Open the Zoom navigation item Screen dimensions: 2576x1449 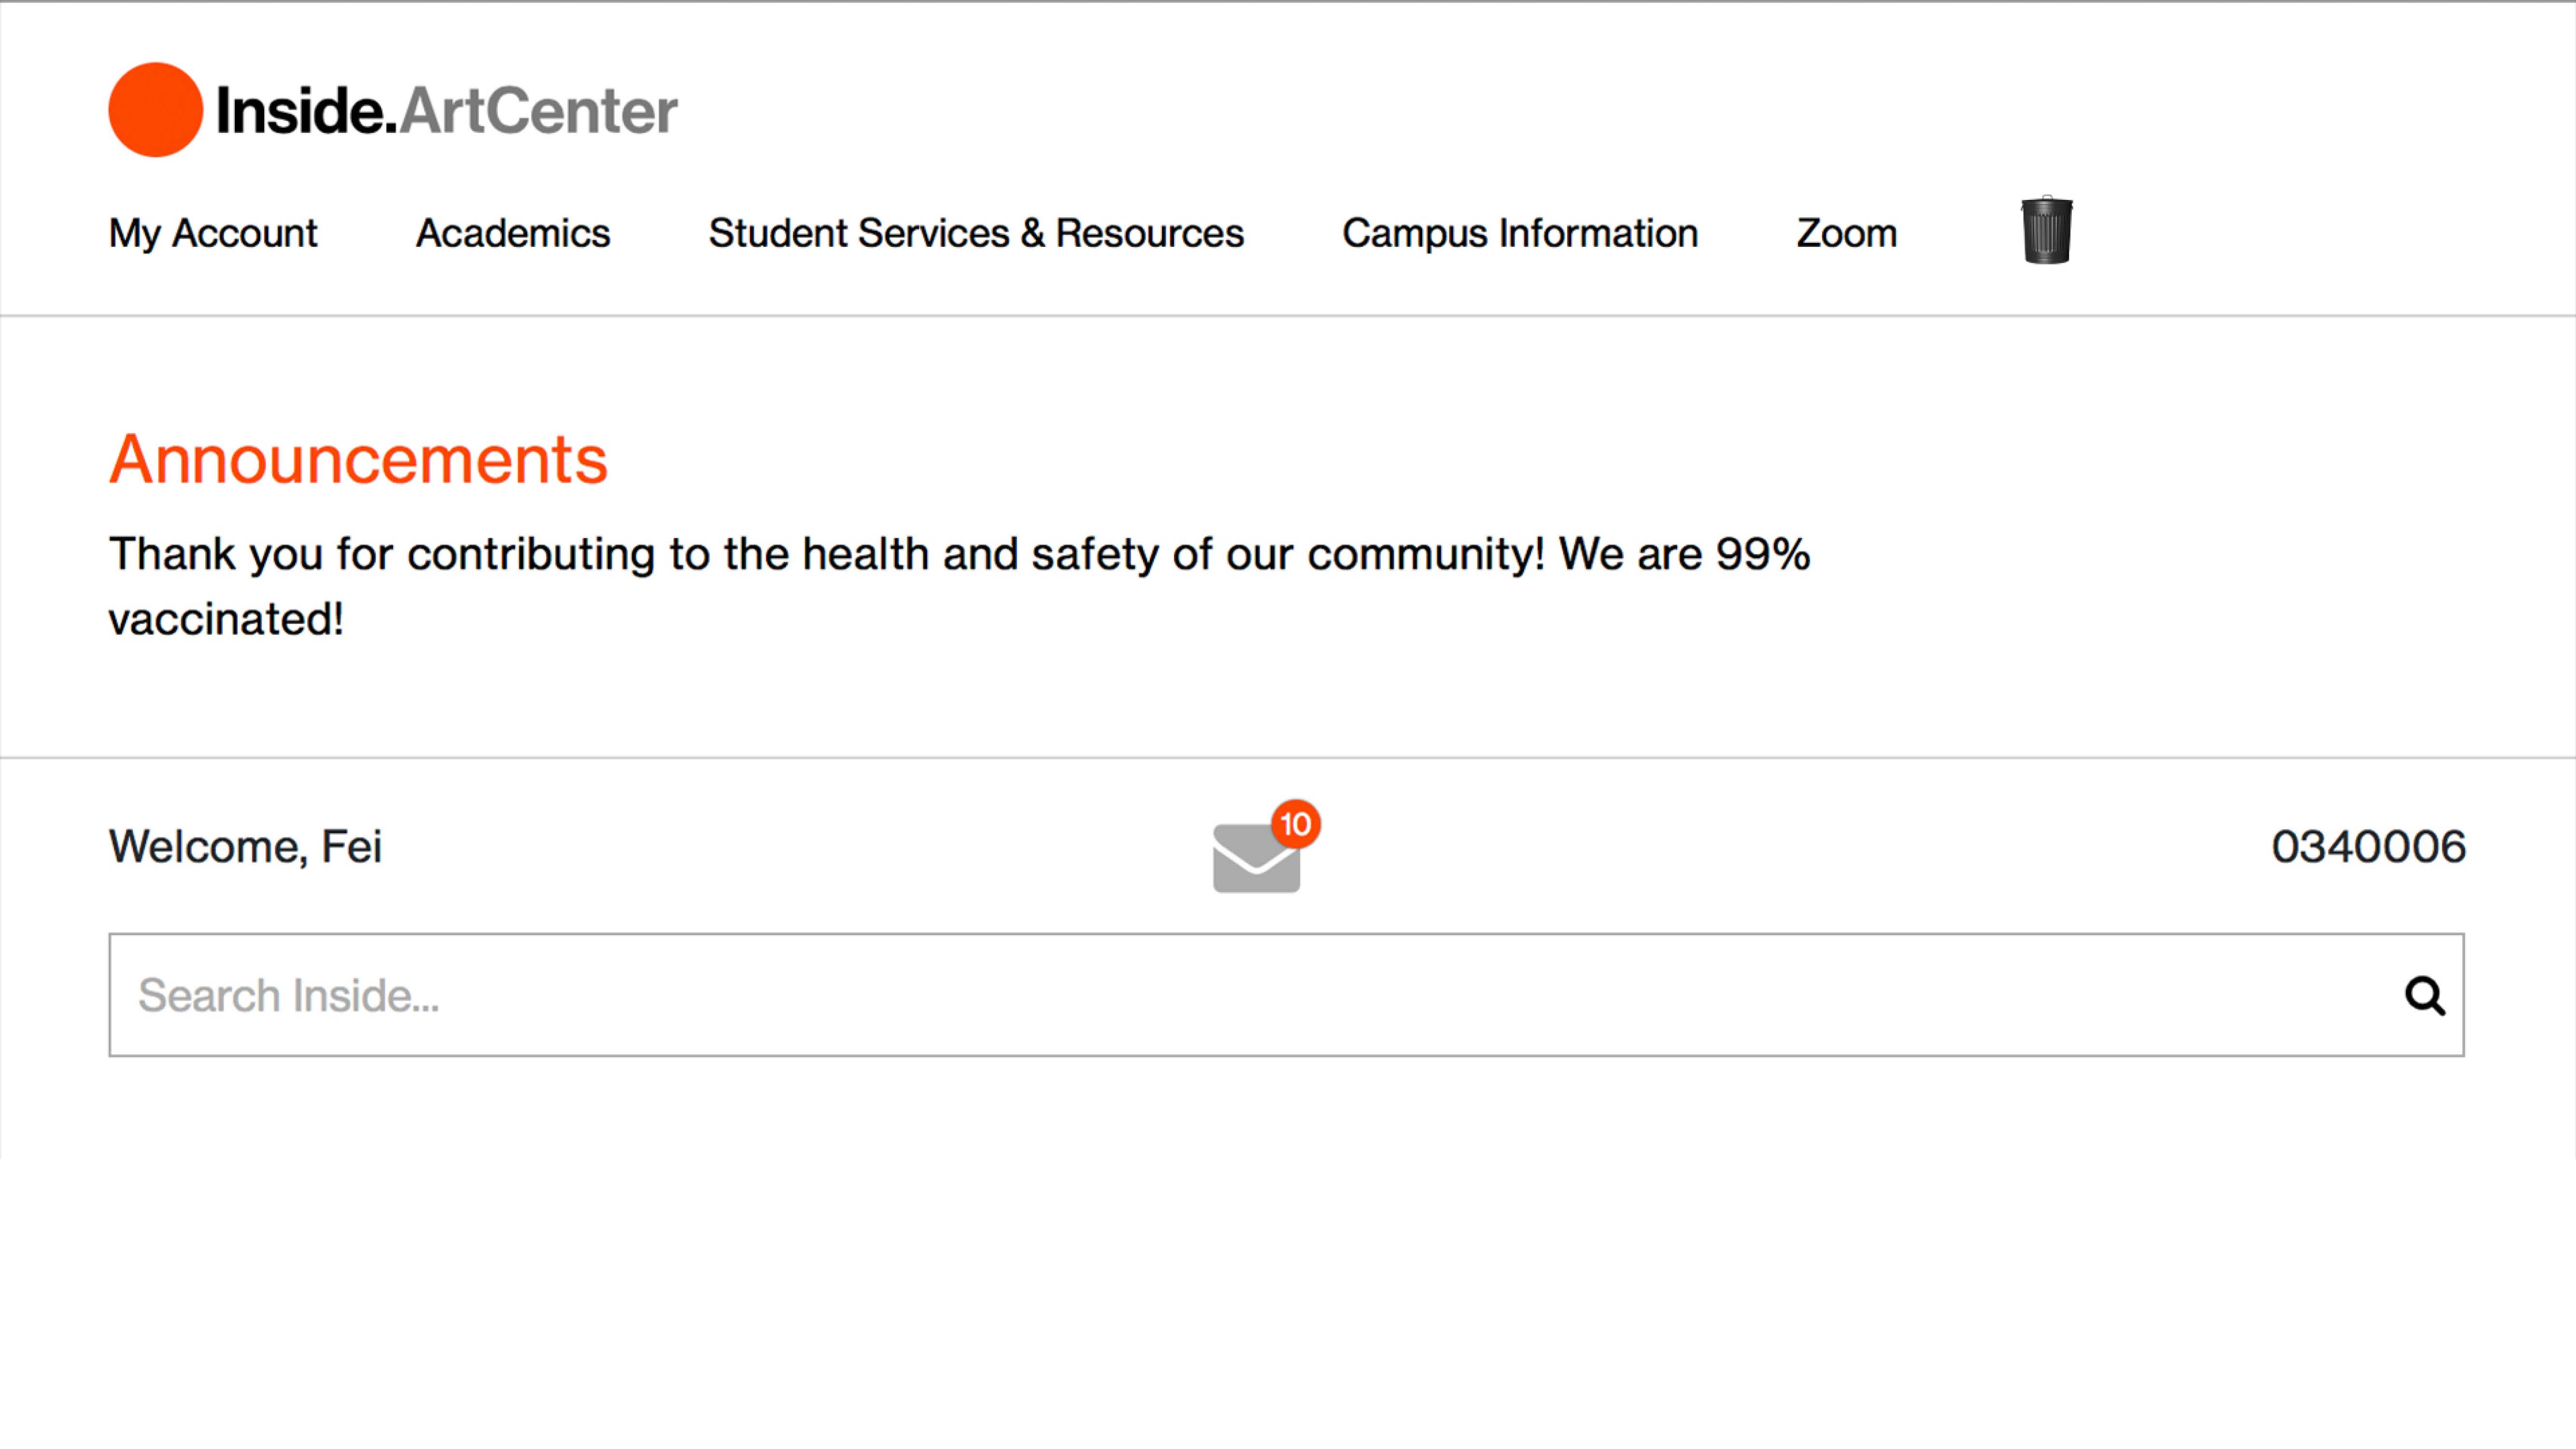click(1846, 233)
